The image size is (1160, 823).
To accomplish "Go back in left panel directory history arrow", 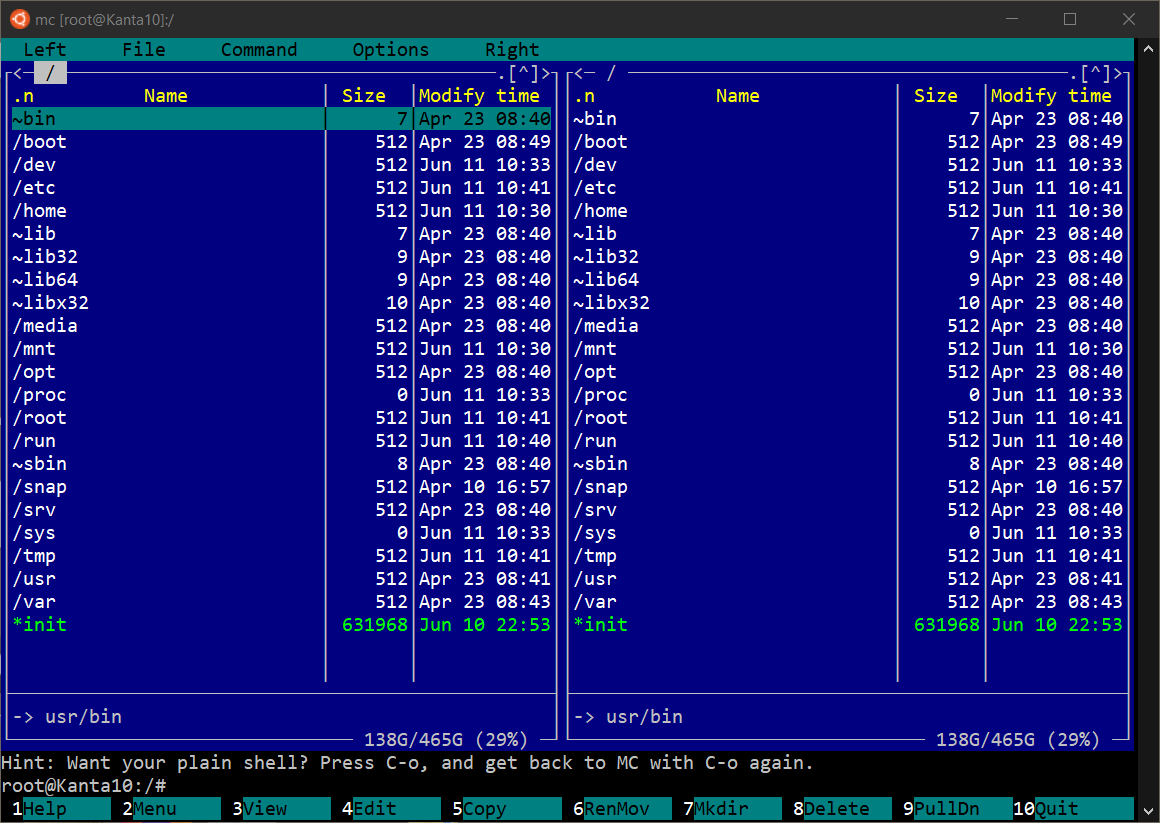I will pos(18,73).
